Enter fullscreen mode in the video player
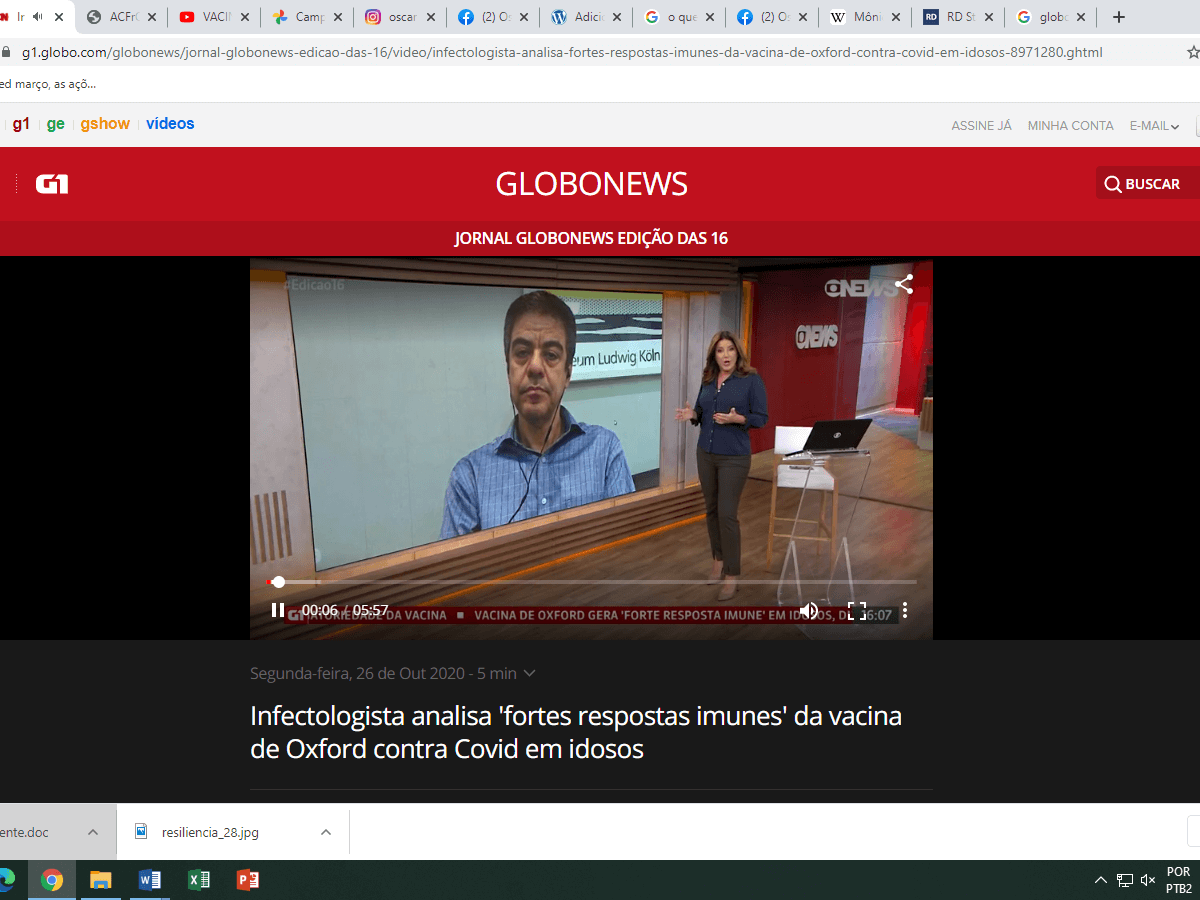Viewport: 1200px width, 900px height. 857,611
